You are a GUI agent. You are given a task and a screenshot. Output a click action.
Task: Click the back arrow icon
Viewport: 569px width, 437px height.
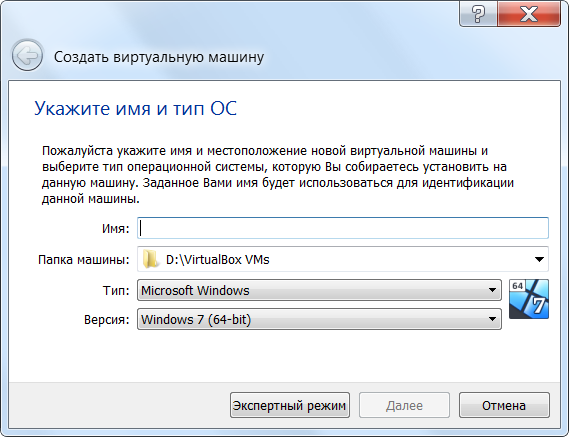click(28, 56)
